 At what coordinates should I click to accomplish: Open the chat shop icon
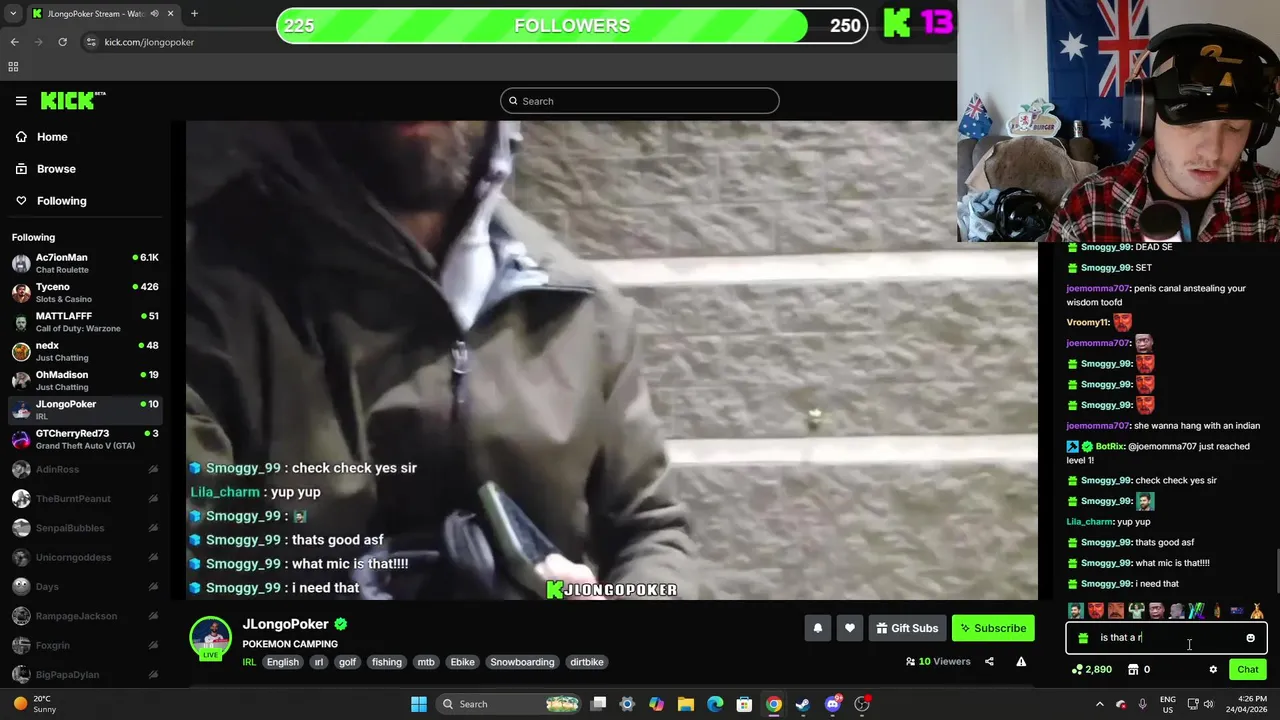[1132, 669]
